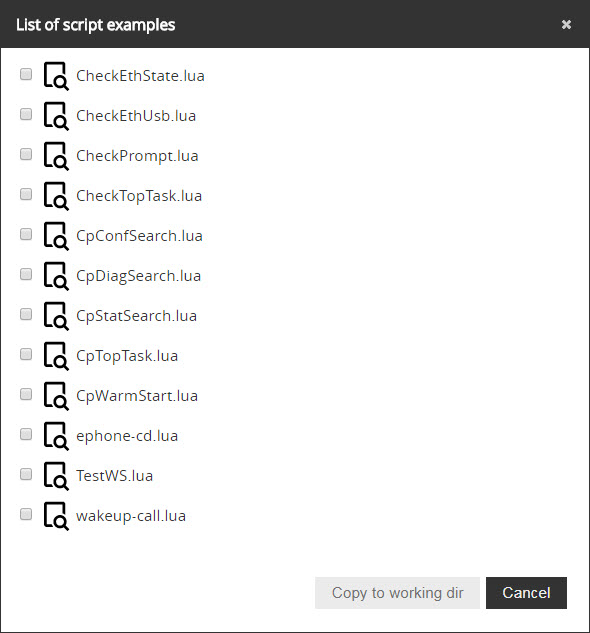Click the TestWS.lua view icon

tap(56, 476)
